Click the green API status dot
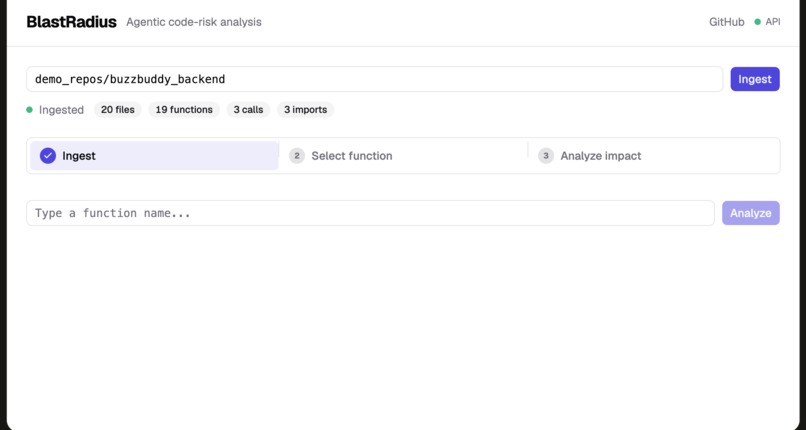806x430 pixels. pos(757,22)
